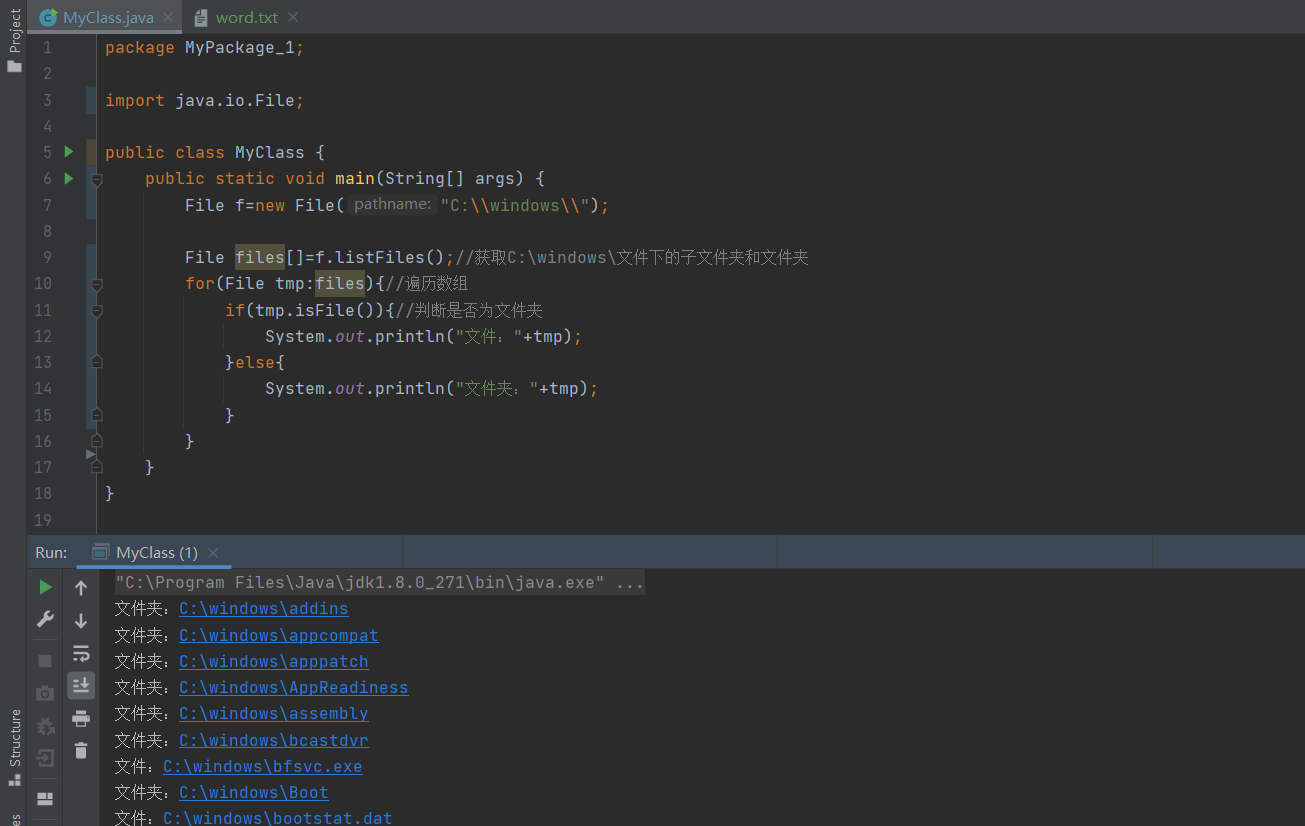Click the down arrow in console toolbar
The width and height of the screenshot is (1305, 826).
pos(81,620)
